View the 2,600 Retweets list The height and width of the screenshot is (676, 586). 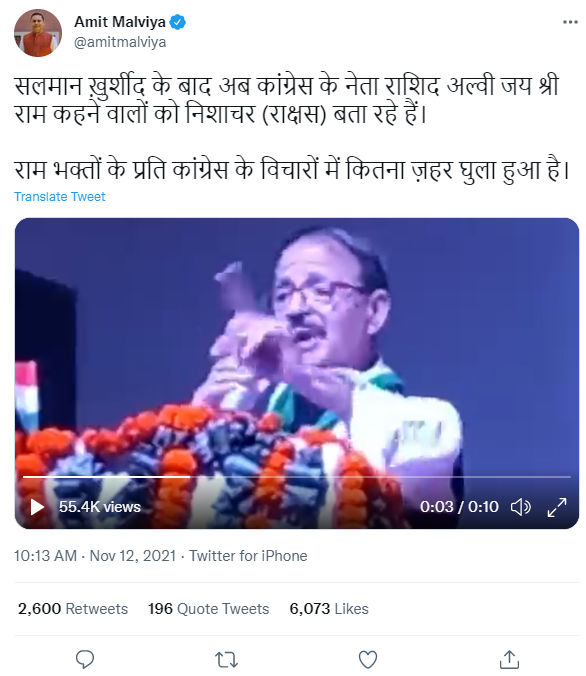[x=73, y=609]
